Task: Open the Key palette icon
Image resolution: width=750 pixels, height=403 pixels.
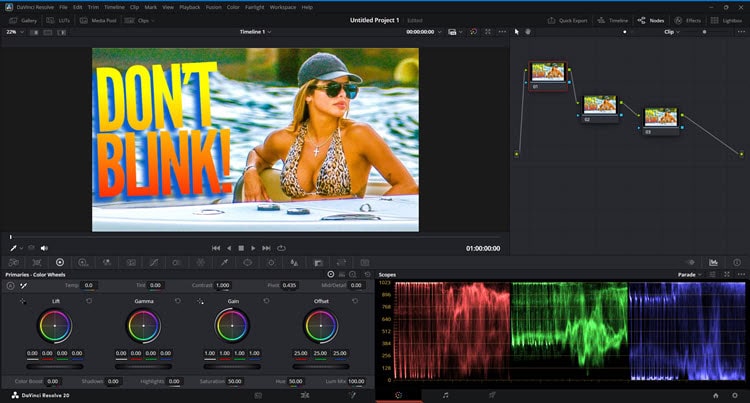Action: (318, 262)
